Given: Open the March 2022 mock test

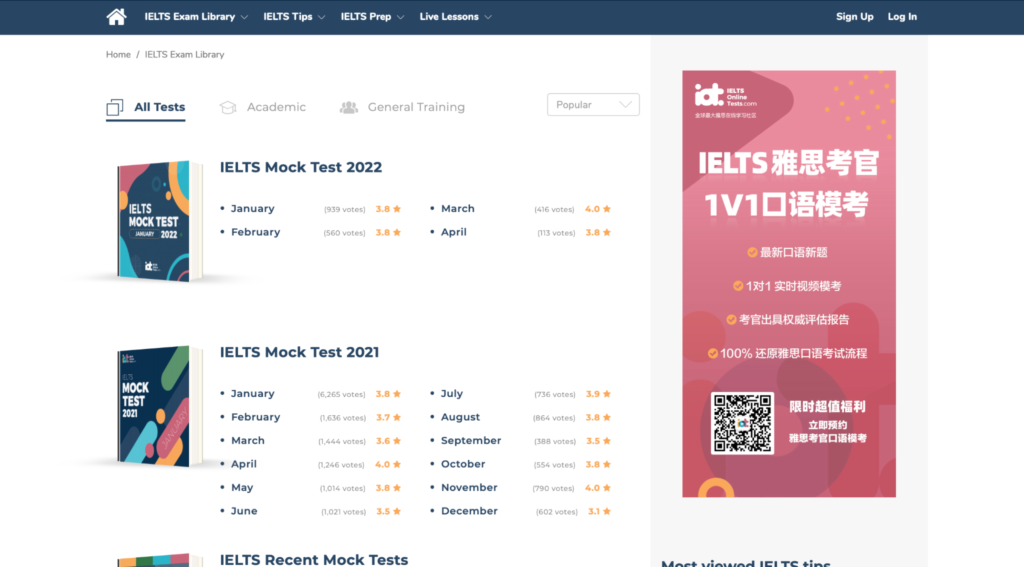Looking at the screenshot, I should pos(458,209).
